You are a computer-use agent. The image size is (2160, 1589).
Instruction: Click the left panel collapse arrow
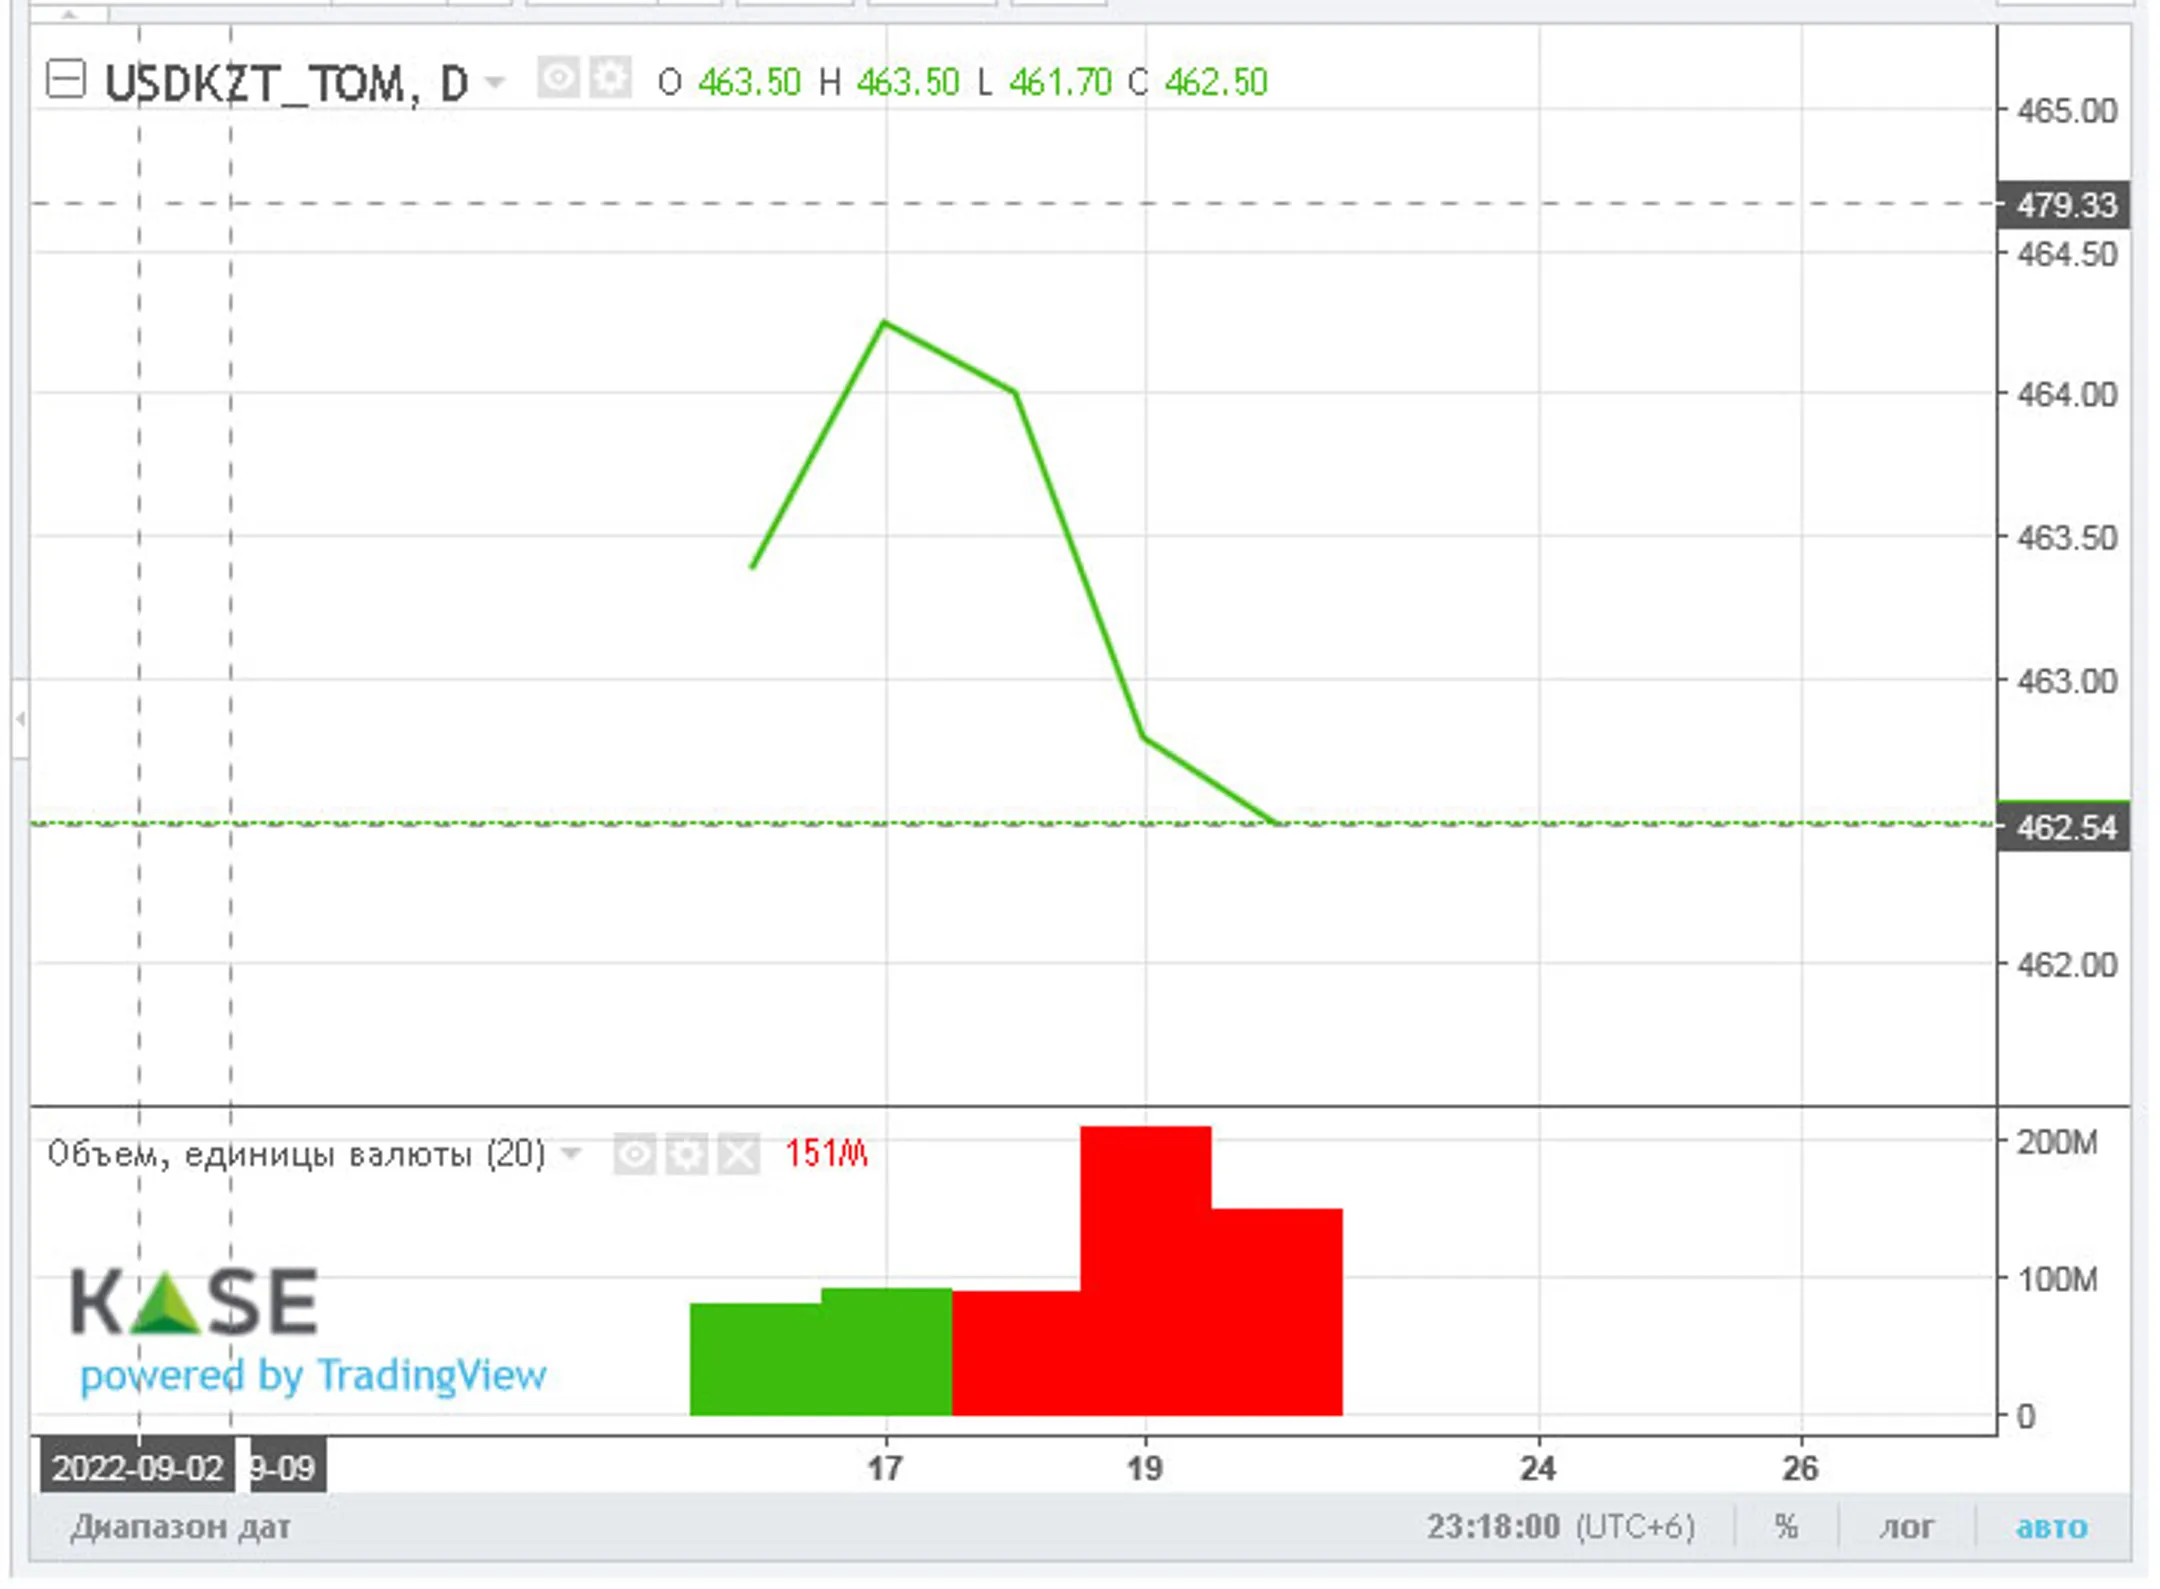coord(20,718)
